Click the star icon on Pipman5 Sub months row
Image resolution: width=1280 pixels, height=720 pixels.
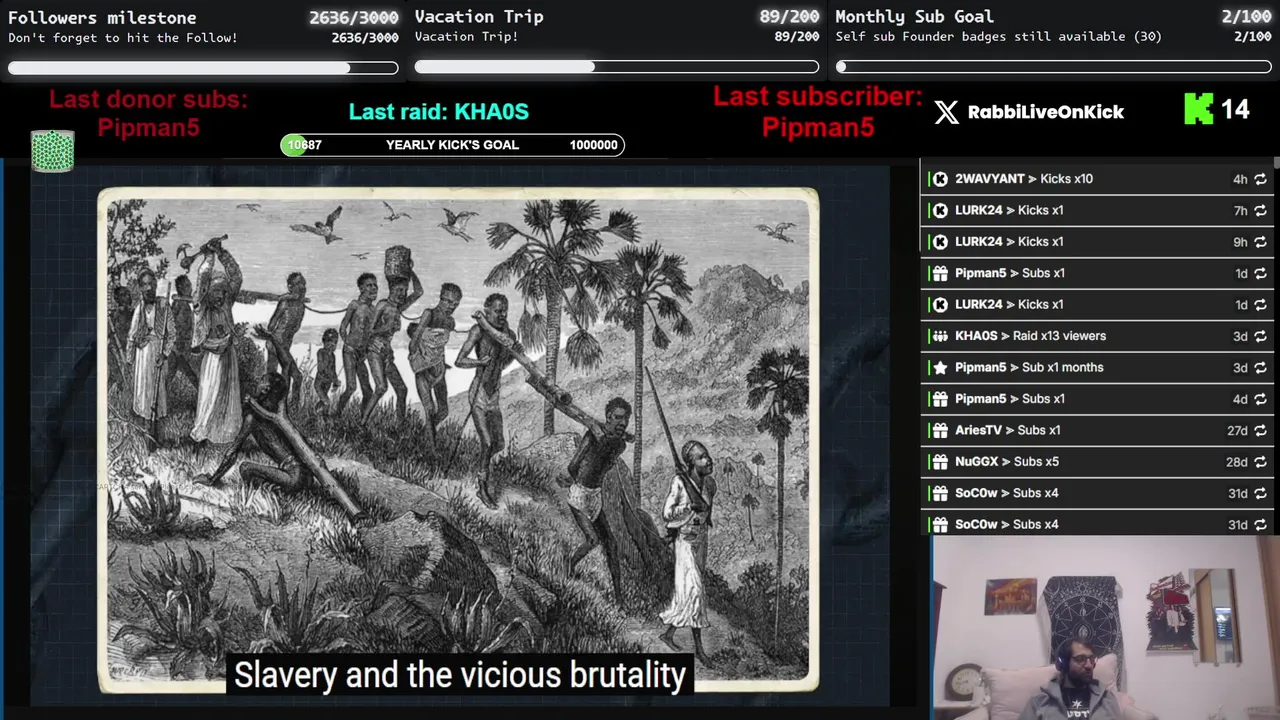tap(940, 367)
